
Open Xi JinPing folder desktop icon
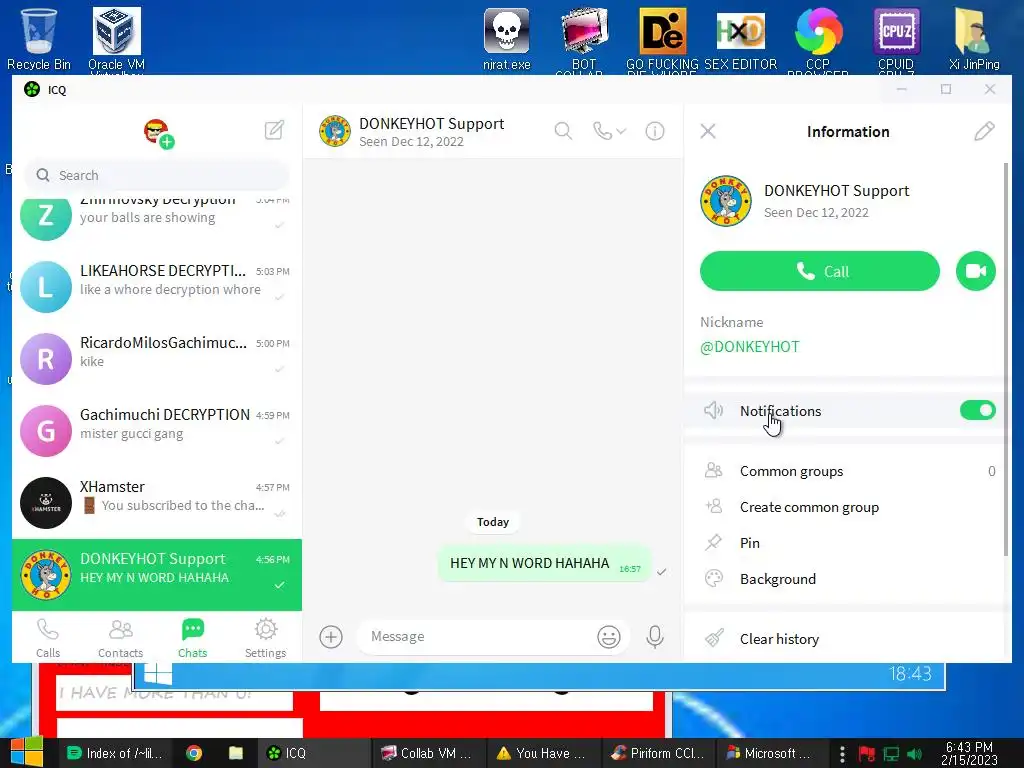(974, 38)
